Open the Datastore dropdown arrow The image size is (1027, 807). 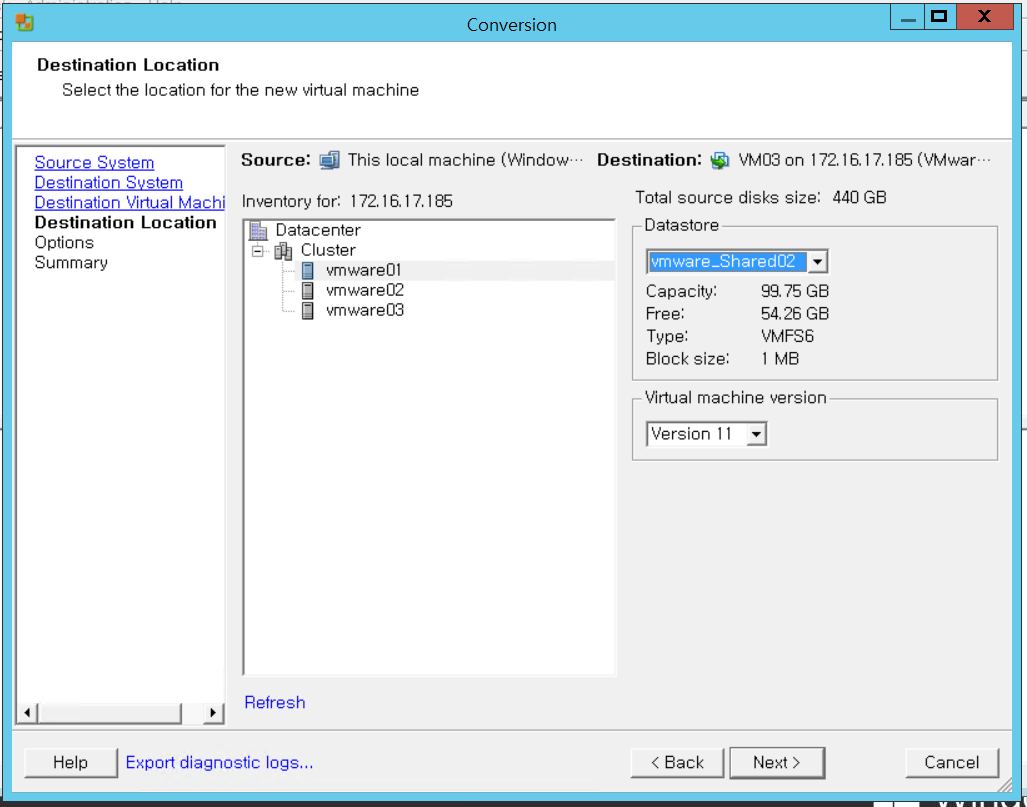pyautogui.click(x=817, y=262)
